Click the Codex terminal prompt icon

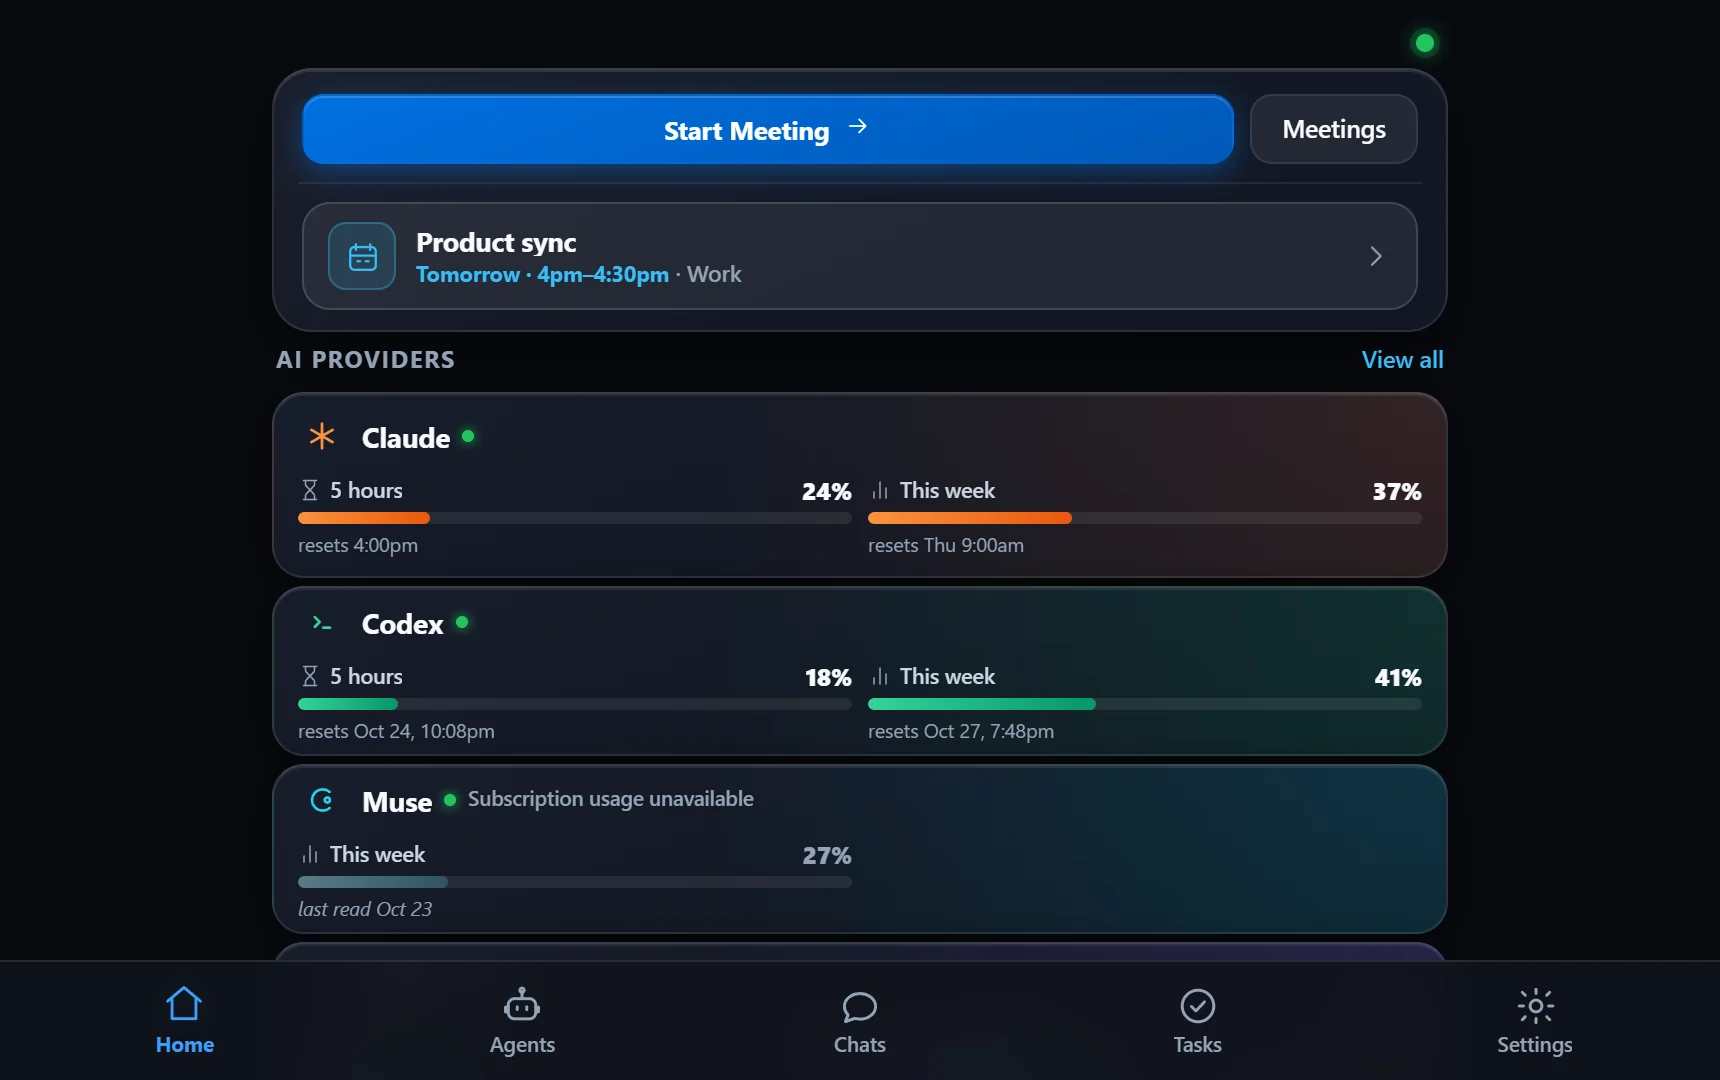[322, 623]
